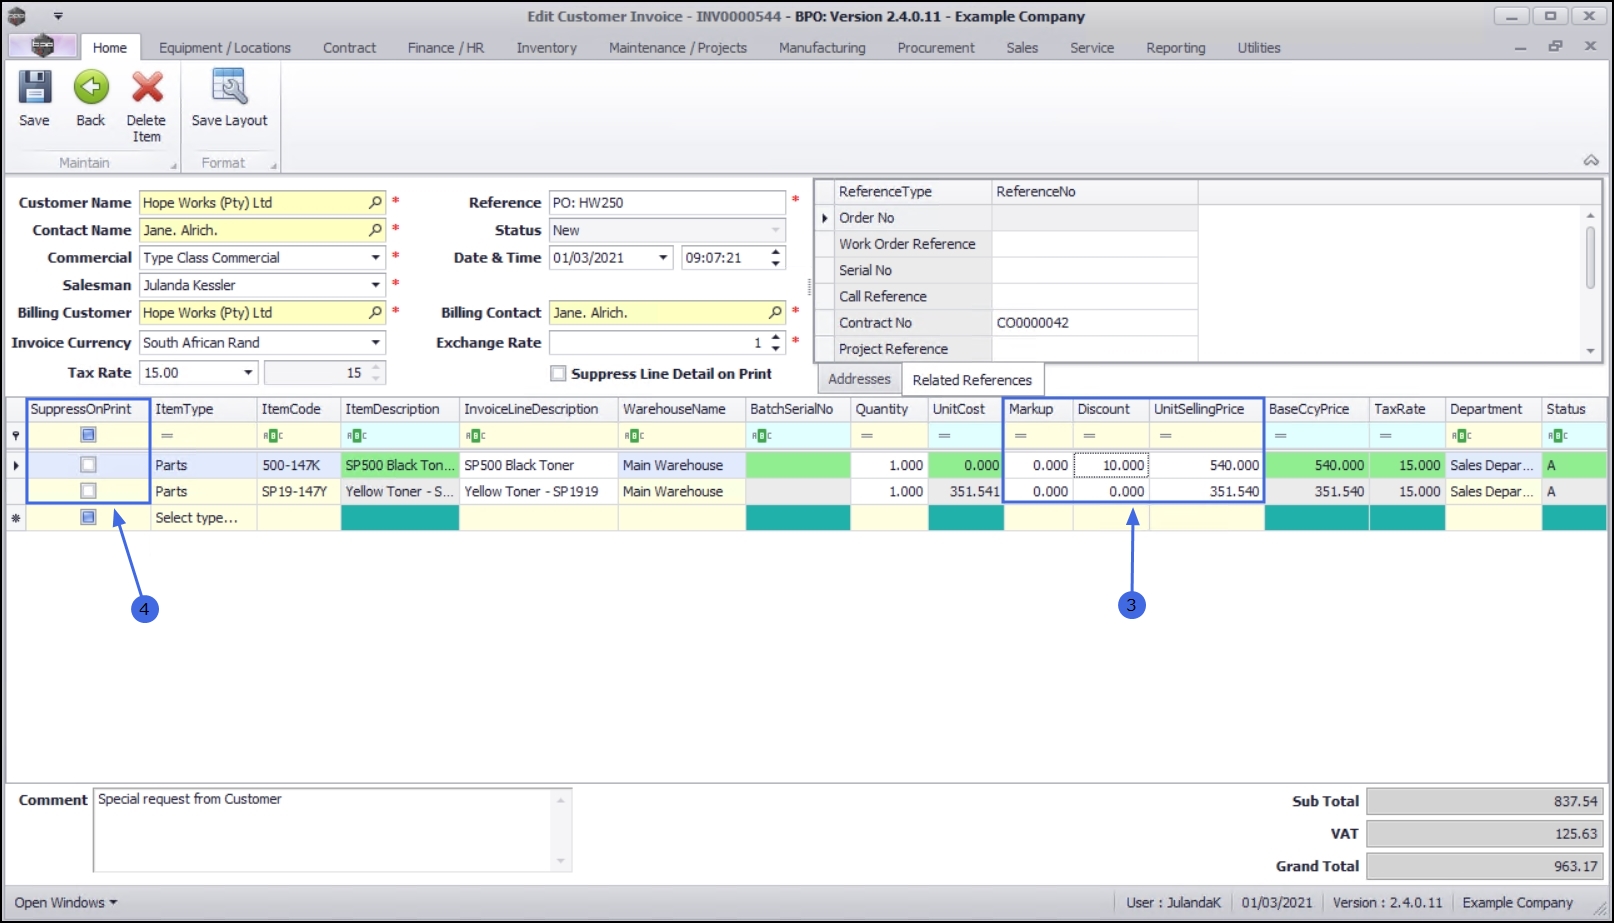Switch to the Addresses tab

tap(859, 379)
